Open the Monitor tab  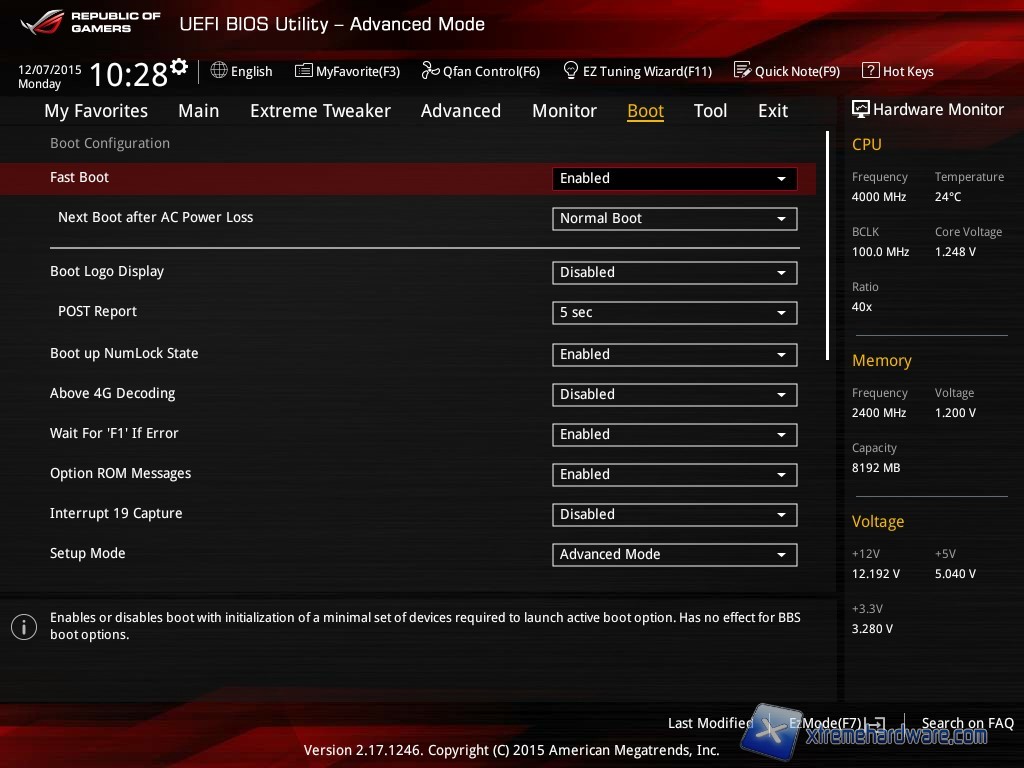tap(564, 111)
